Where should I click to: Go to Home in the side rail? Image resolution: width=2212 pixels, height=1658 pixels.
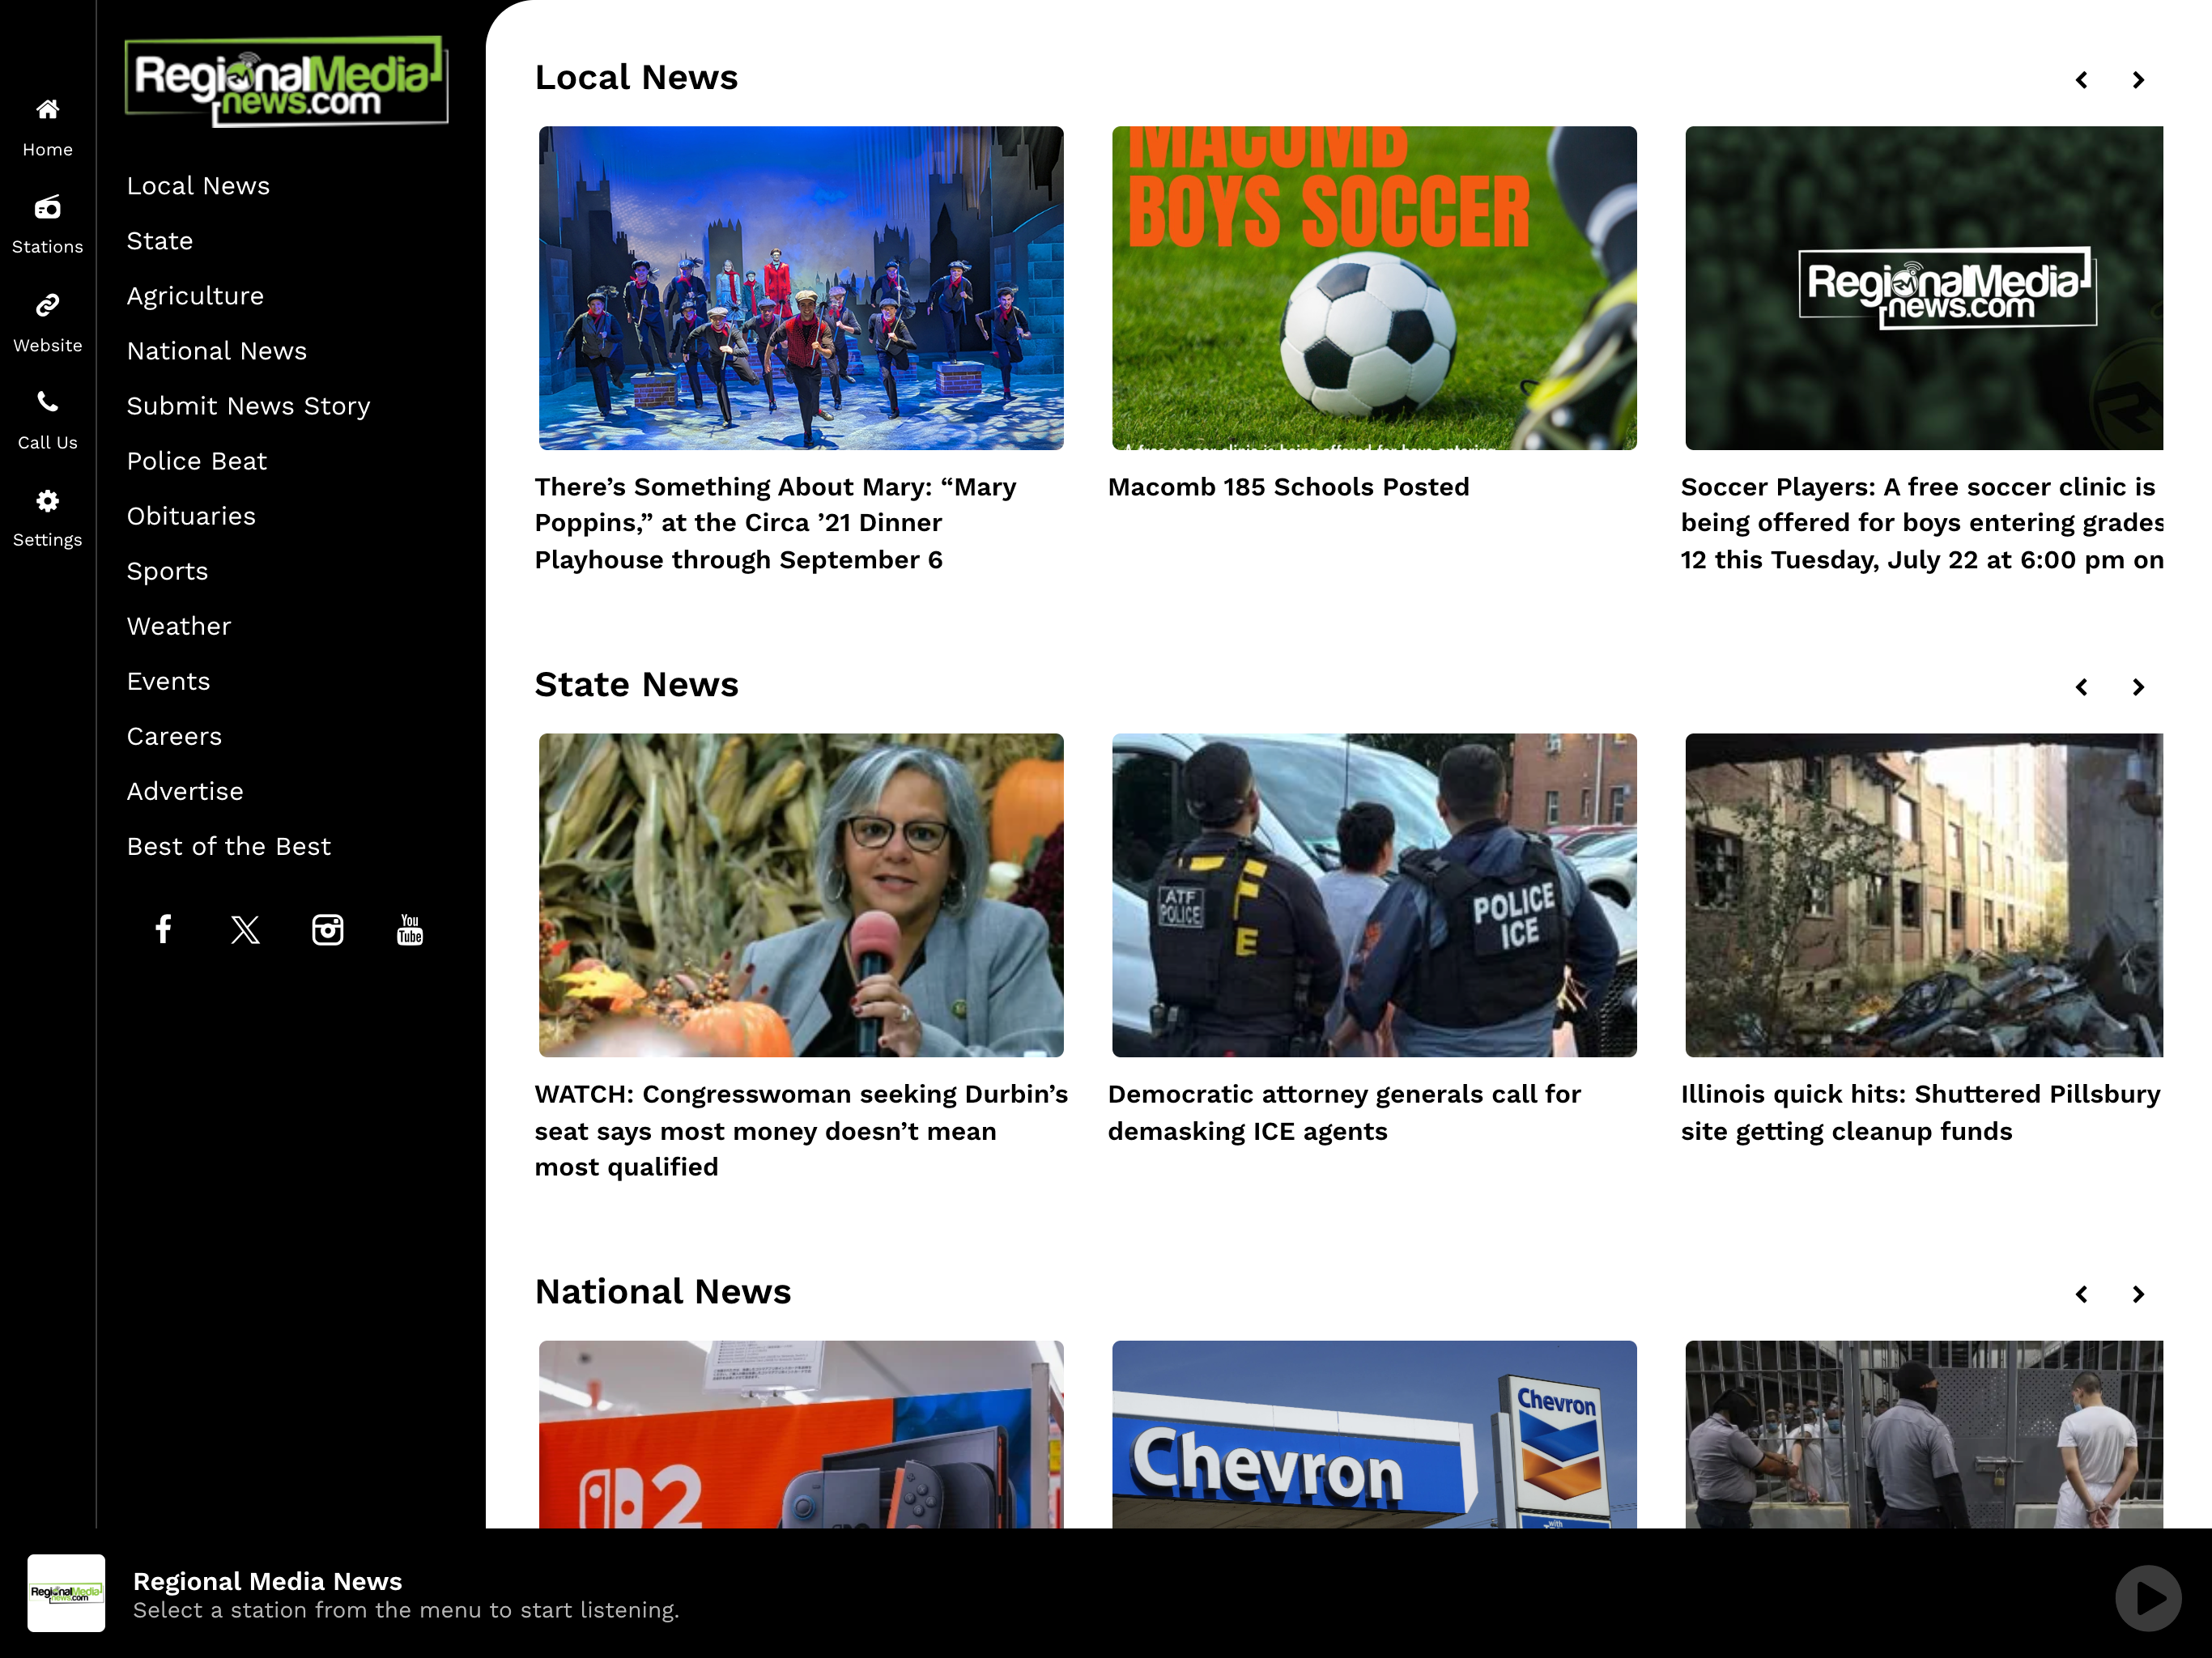pos(47,128)
